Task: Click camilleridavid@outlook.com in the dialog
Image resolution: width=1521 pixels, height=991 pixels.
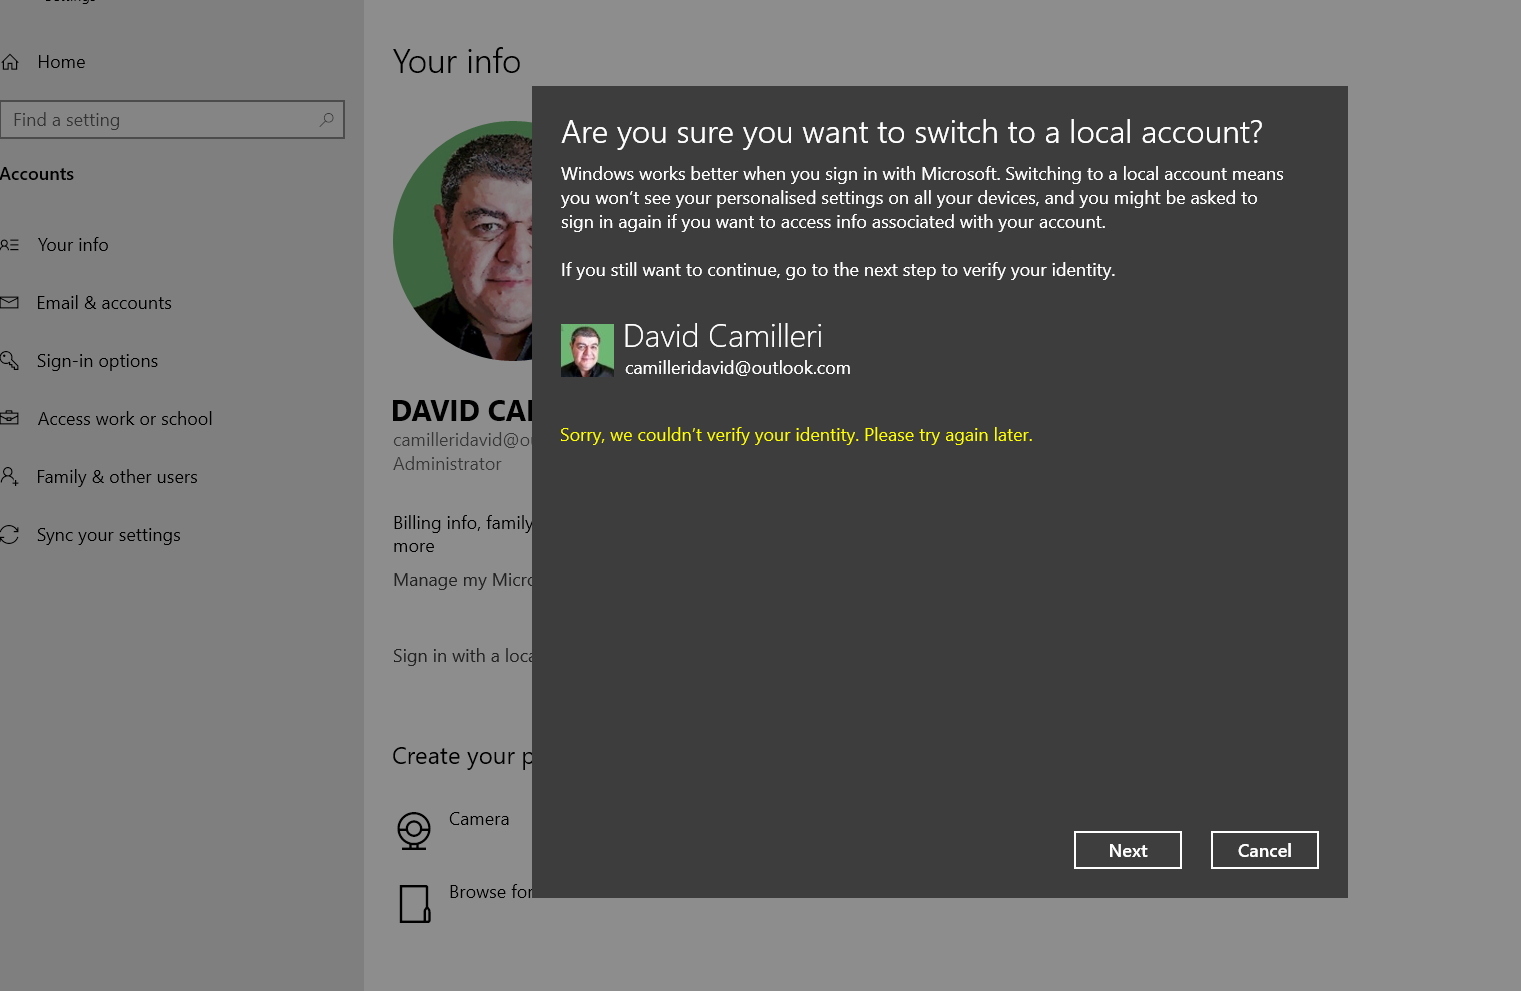Action: [x=738, y=368]
